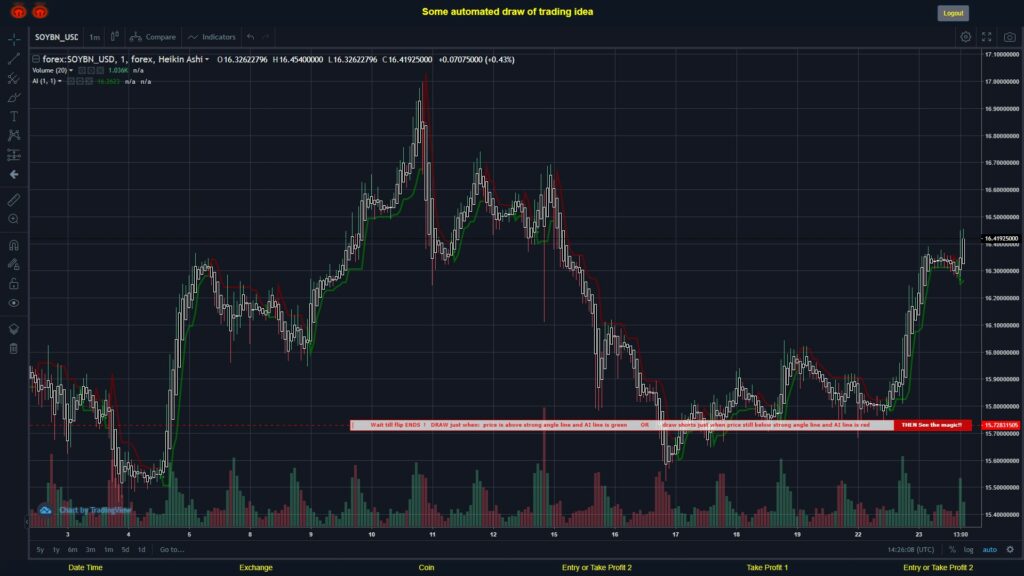This screenshot has height=576, width=1024.
Task: Activate the zoom in magnifier tool
Action: pyautogui.click(x=14, y=219)
